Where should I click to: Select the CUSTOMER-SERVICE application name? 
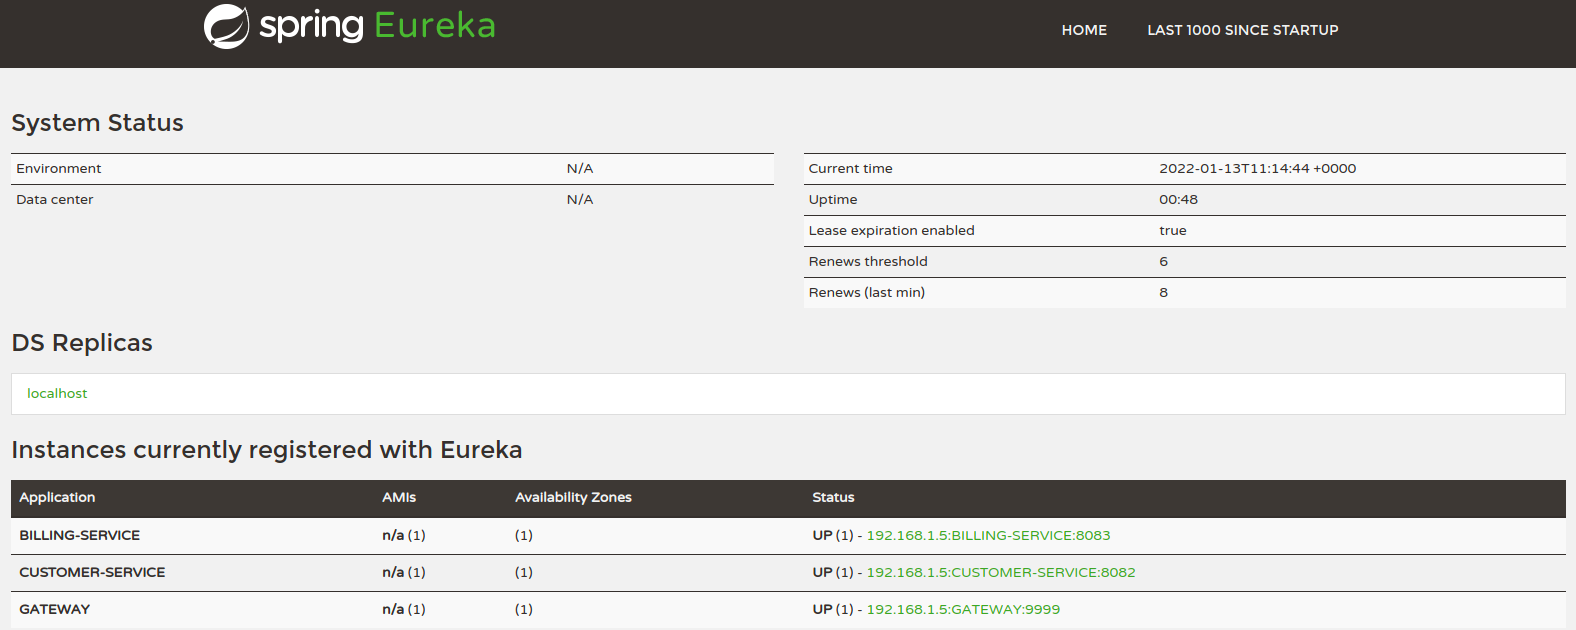tap(92, 573)
